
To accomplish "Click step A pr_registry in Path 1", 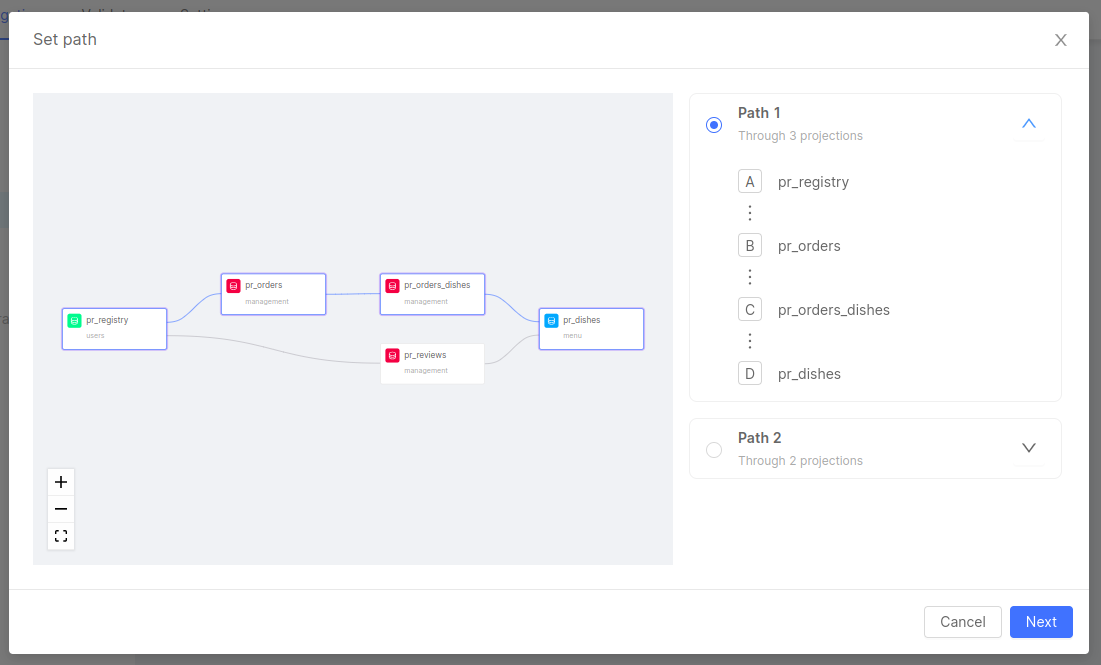I will [x=813, y=182].
